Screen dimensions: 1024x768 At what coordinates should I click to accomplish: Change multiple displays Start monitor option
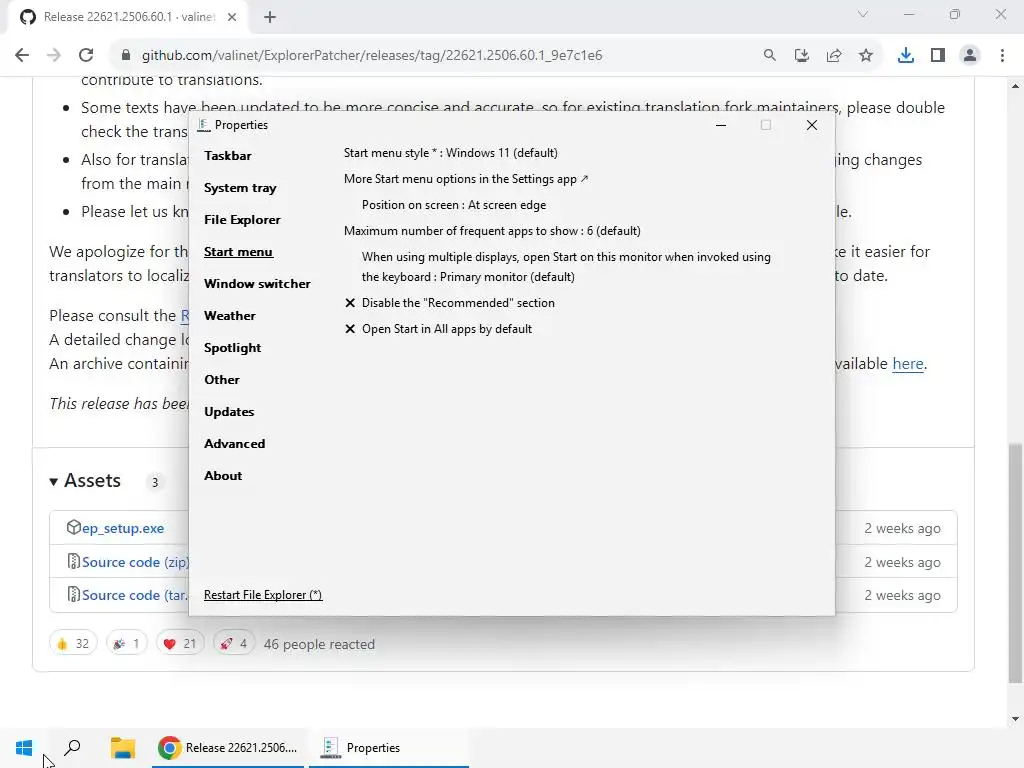click(x=566, y=267)
